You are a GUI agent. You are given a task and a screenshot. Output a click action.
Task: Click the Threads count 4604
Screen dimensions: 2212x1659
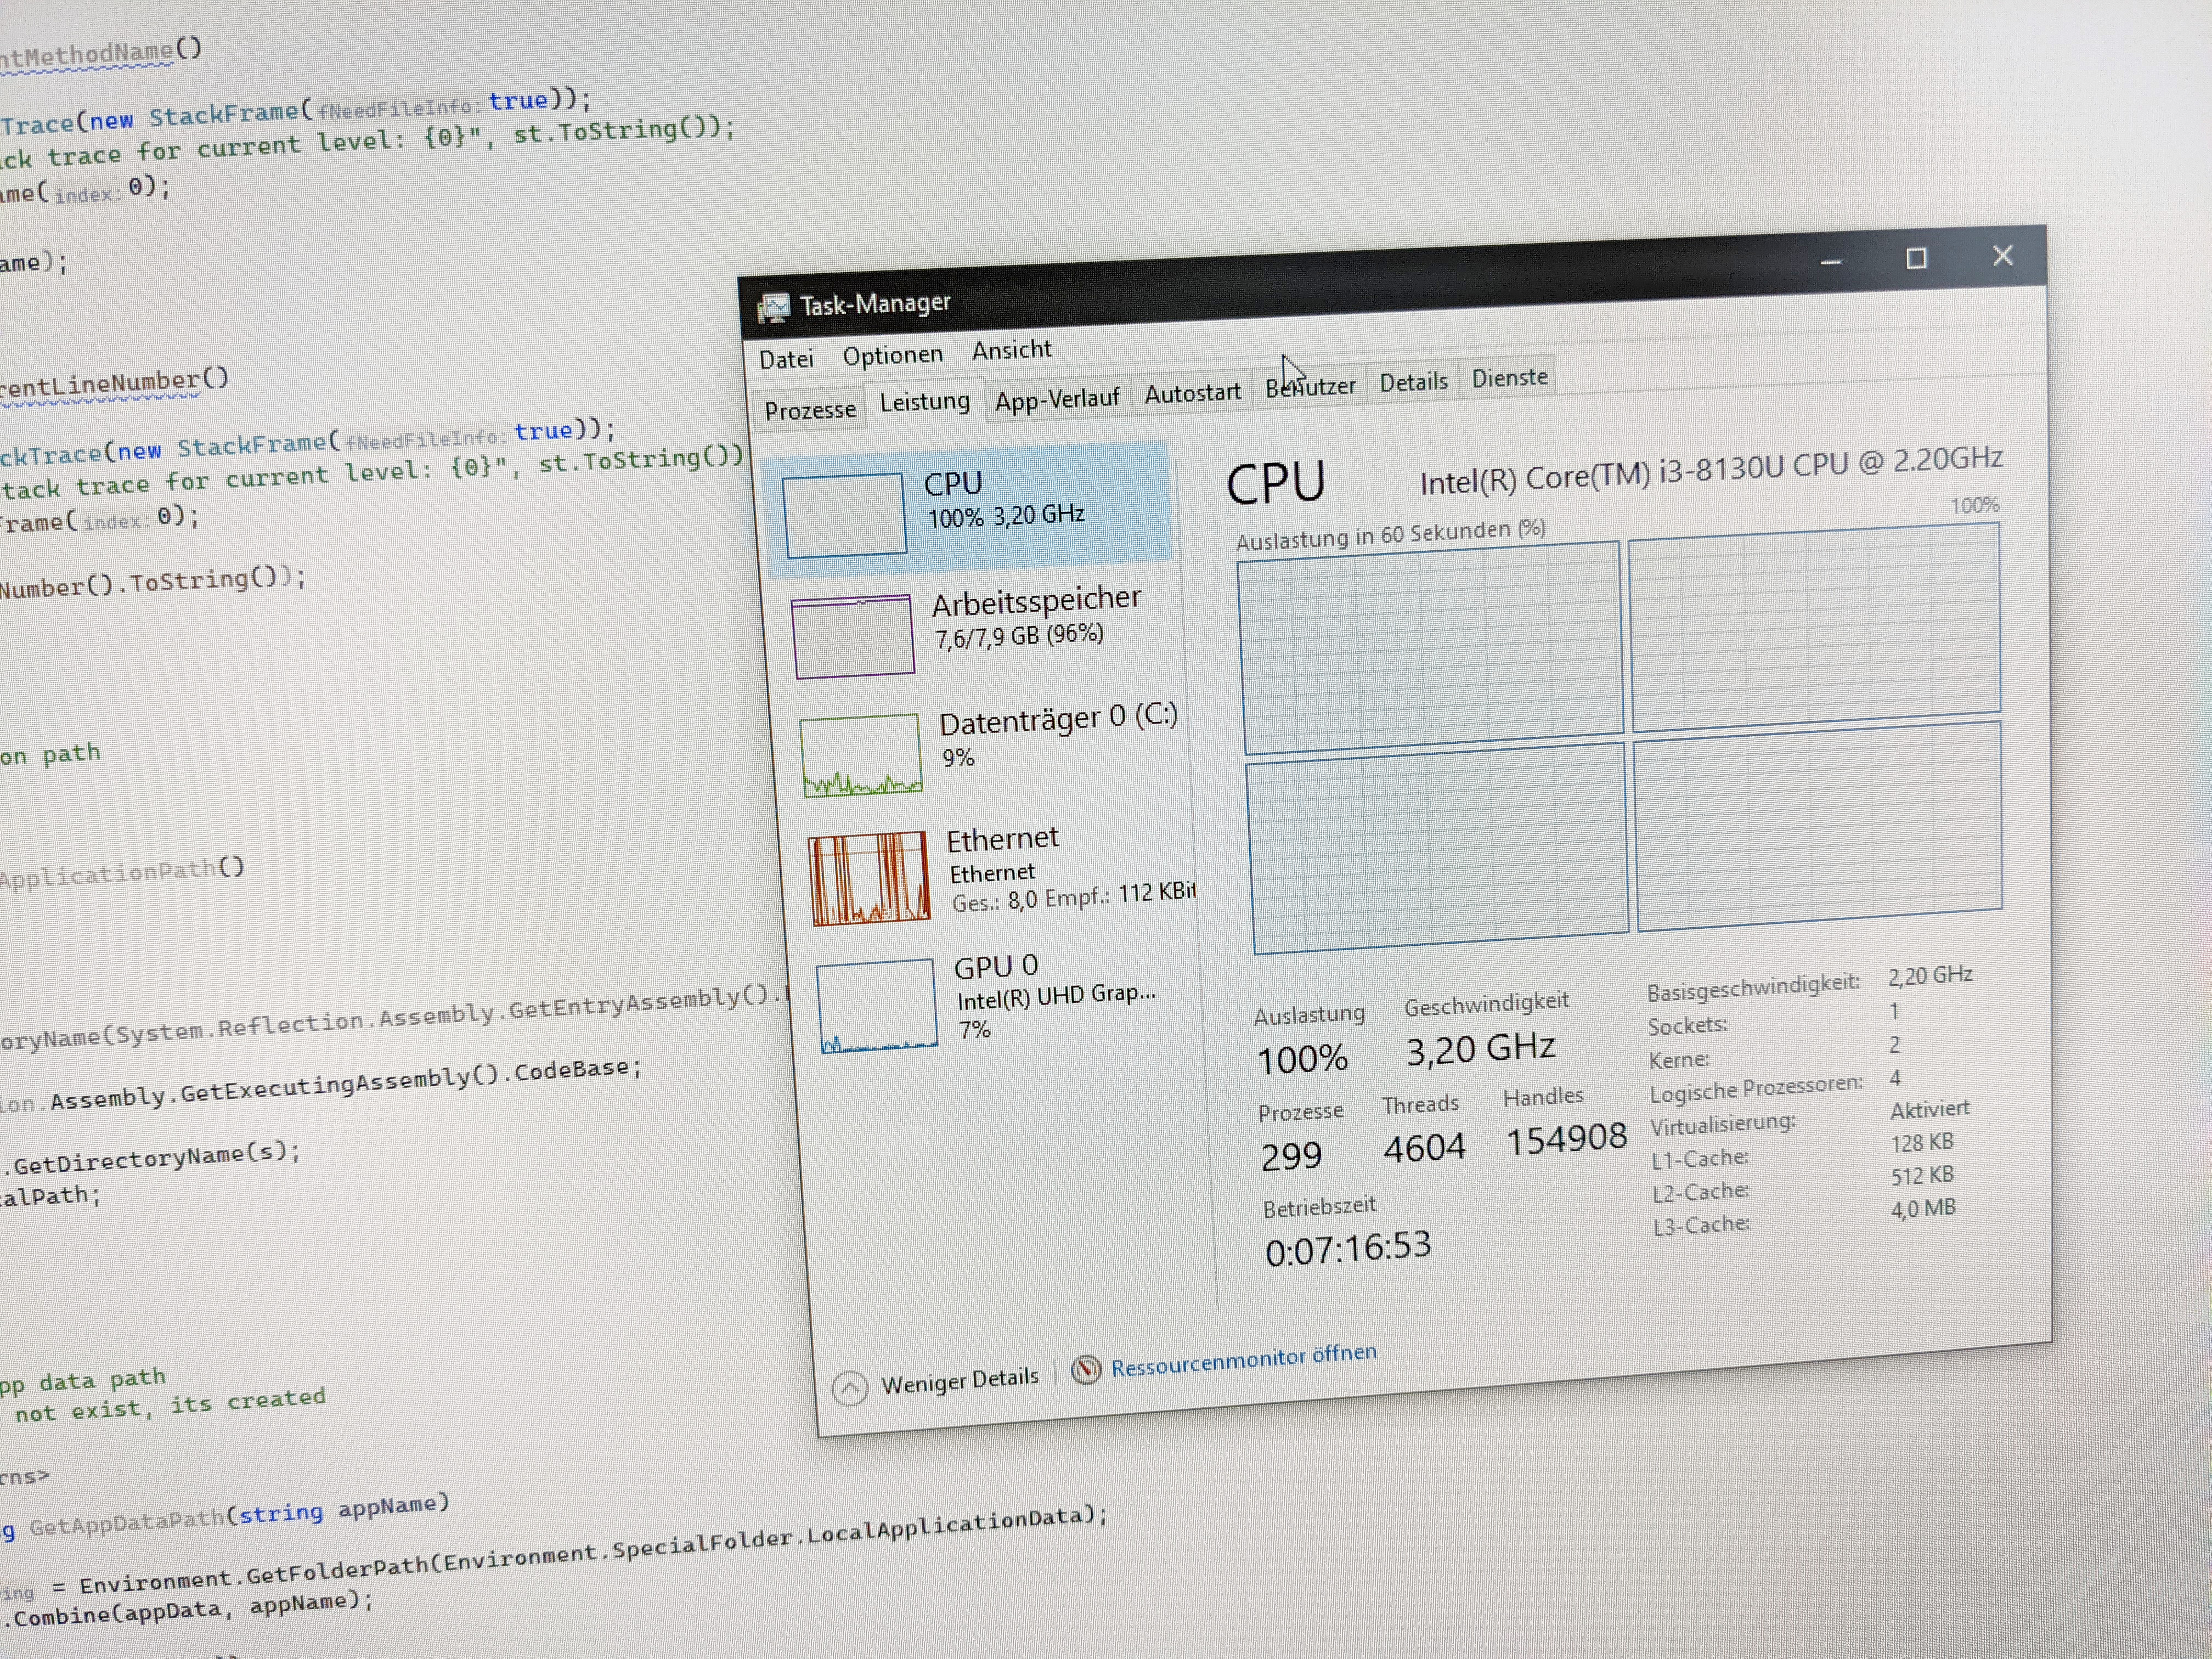pyautogui.click(x=1424, y=1148)
